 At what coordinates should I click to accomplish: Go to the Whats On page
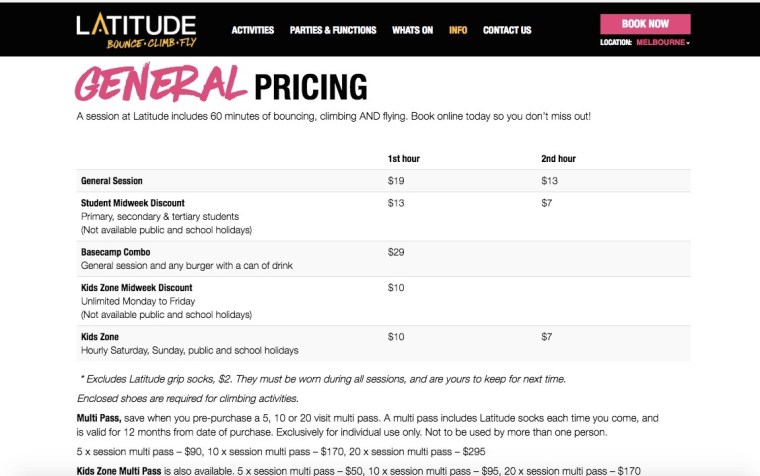413,30
